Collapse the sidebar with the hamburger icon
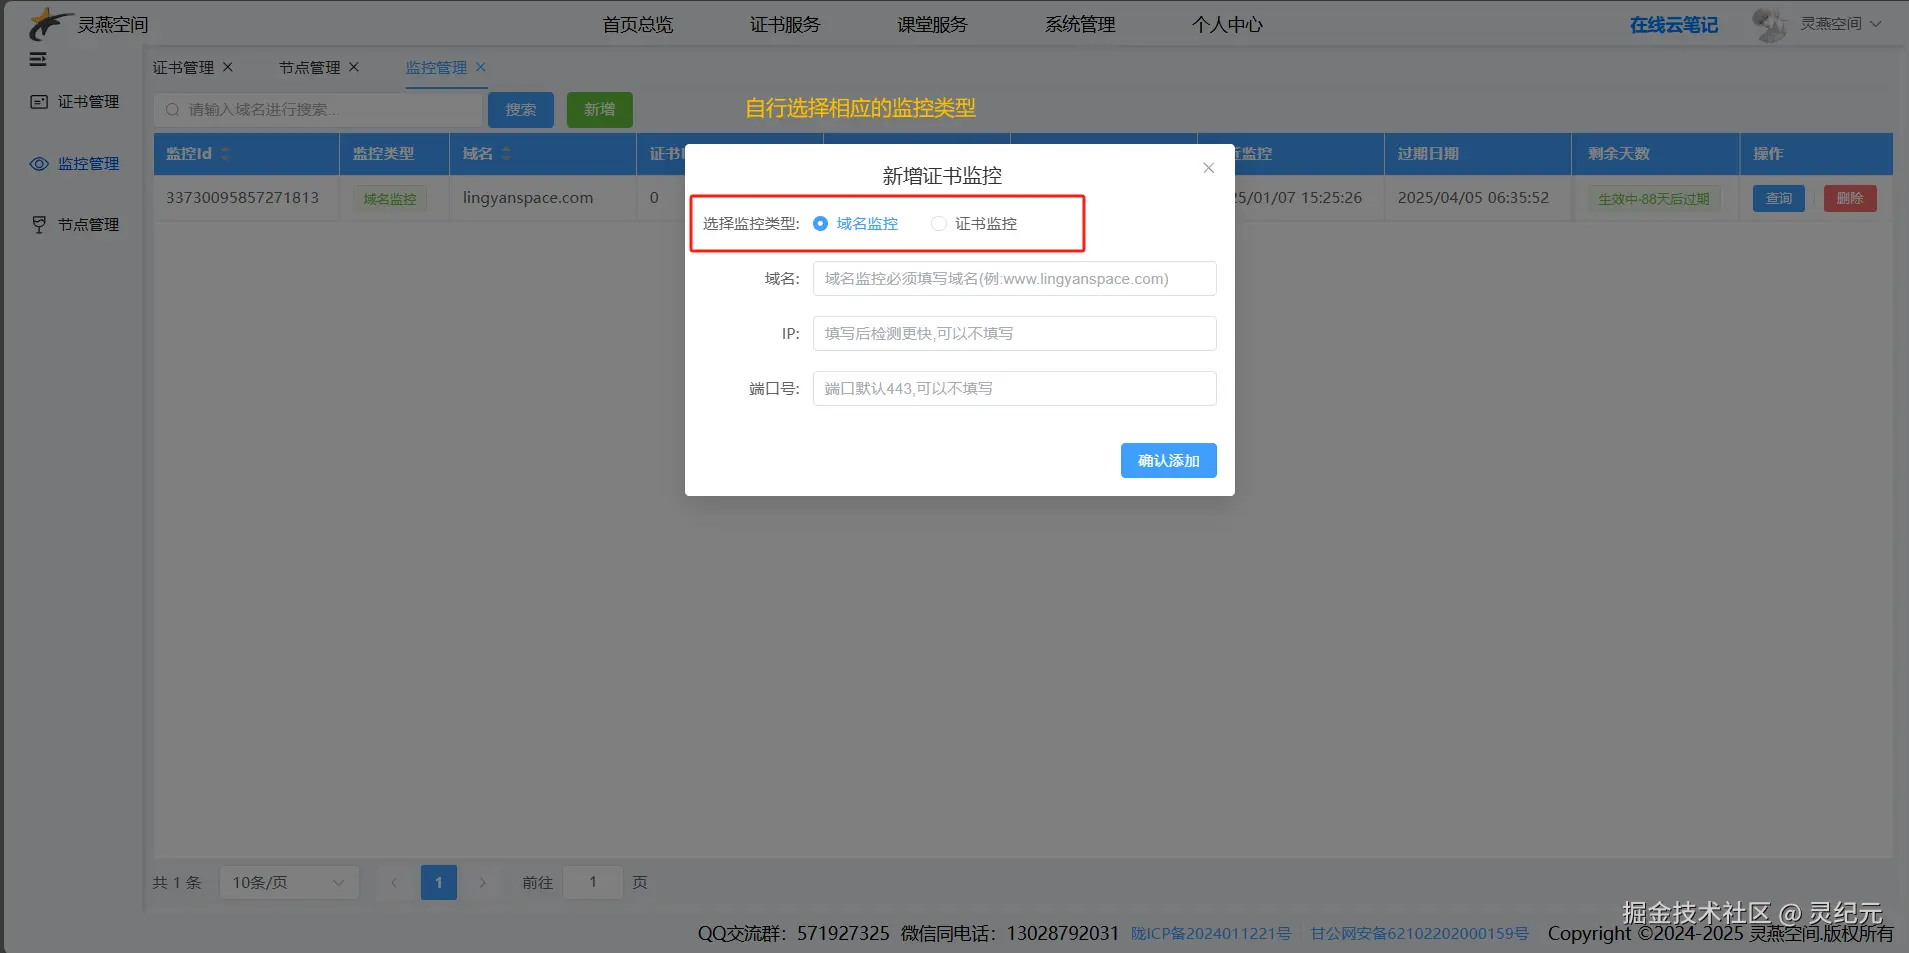The height and width of the screenshot is (953, 1909). click(x=38, y=59)
